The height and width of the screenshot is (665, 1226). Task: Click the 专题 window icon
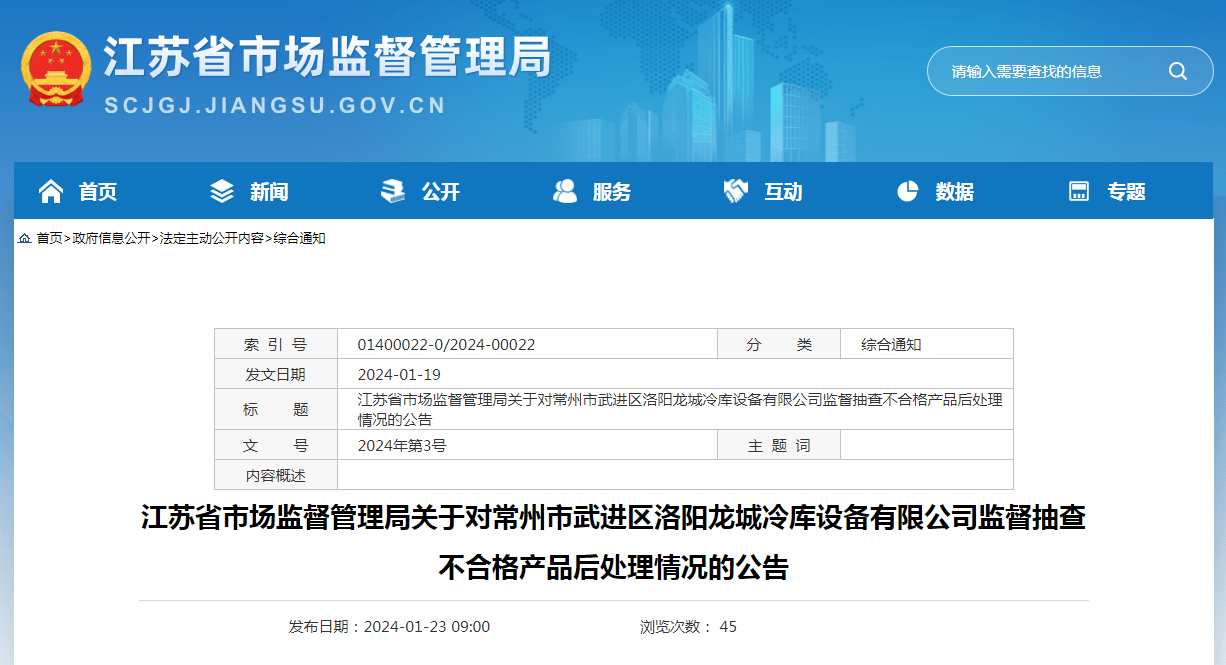pyautogui.click(x=1078, y=191)
